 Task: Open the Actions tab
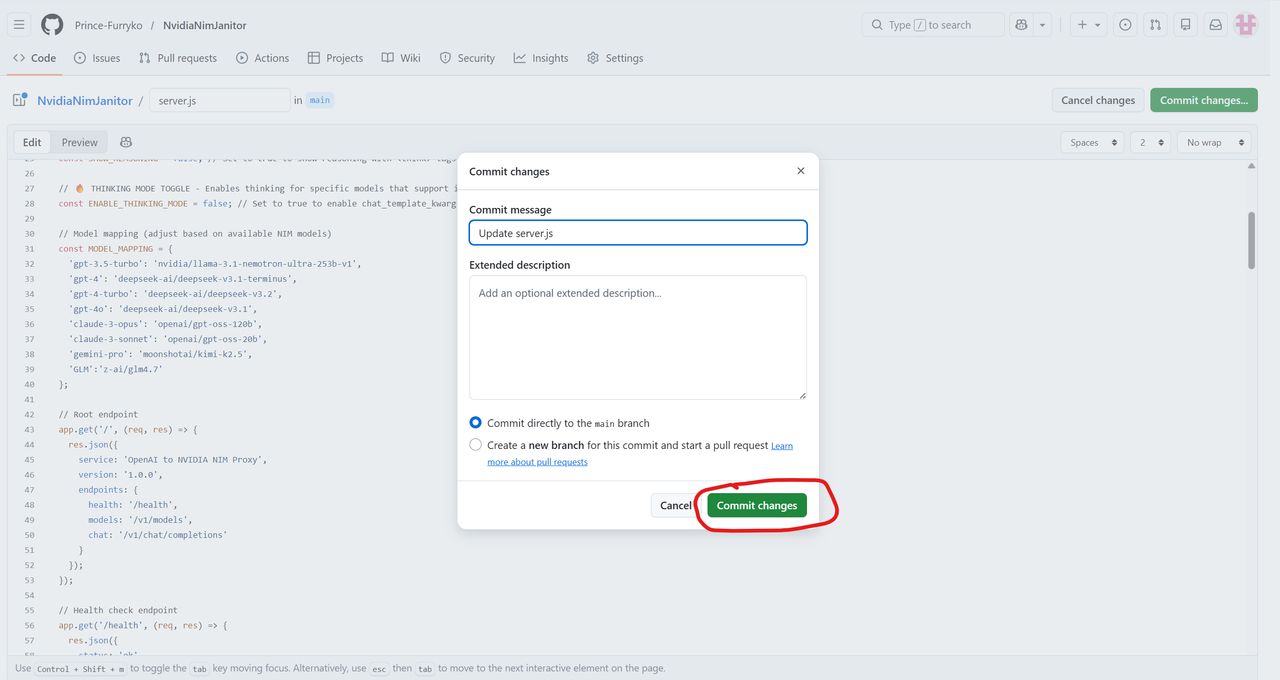click(x=262, y=58)
